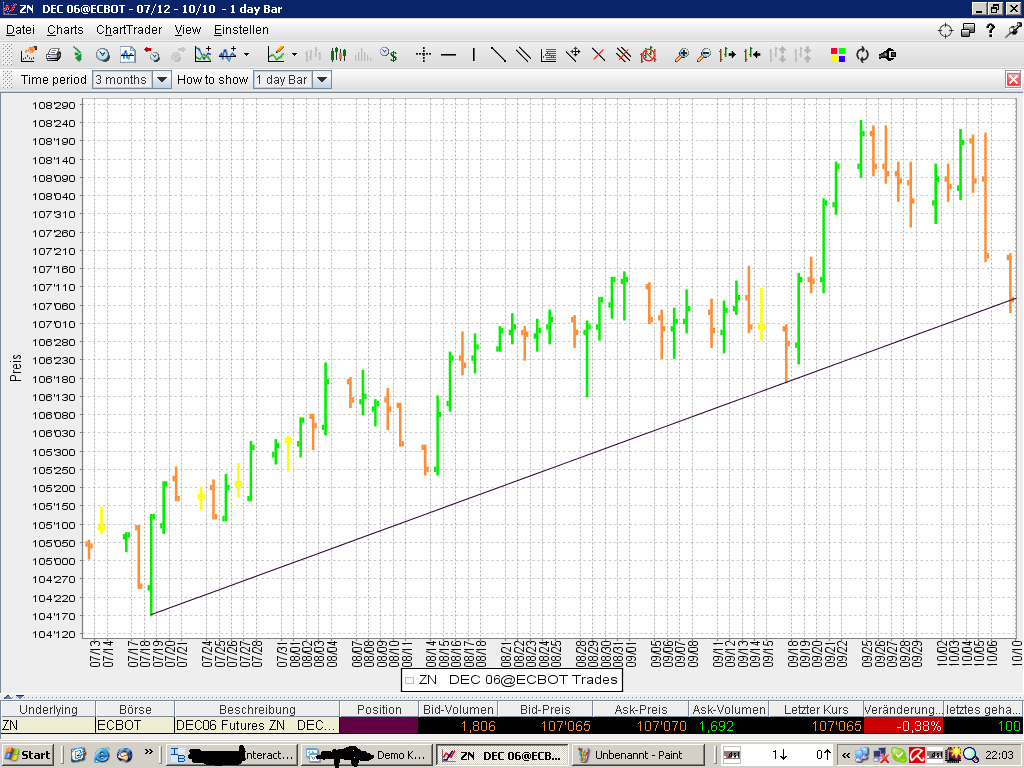Click the red X remove-line icon
Image resolution: width=1024 pixels, height=768 pixels.
599,55
